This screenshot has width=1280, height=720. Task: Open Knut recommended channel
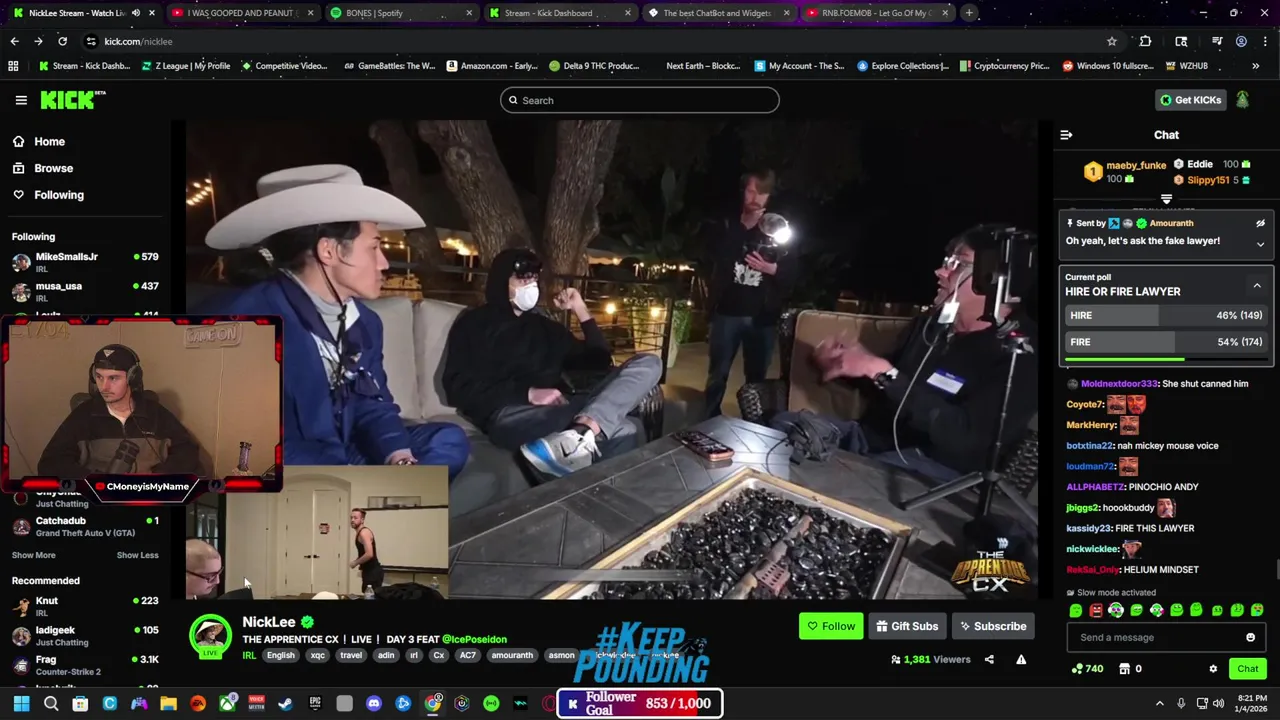pyautogui.click(x=85, y=606)
